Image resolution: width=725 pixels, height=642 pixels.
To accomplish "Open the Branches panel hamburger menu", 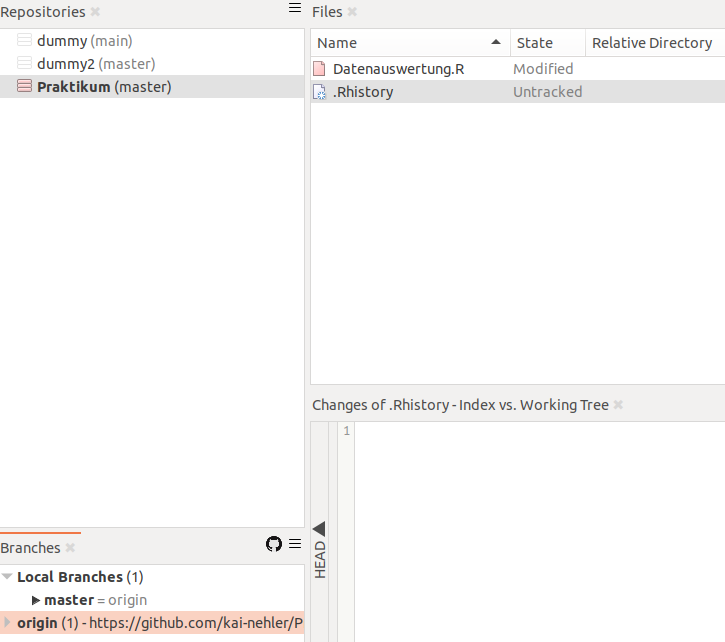I will coord(294,544).
